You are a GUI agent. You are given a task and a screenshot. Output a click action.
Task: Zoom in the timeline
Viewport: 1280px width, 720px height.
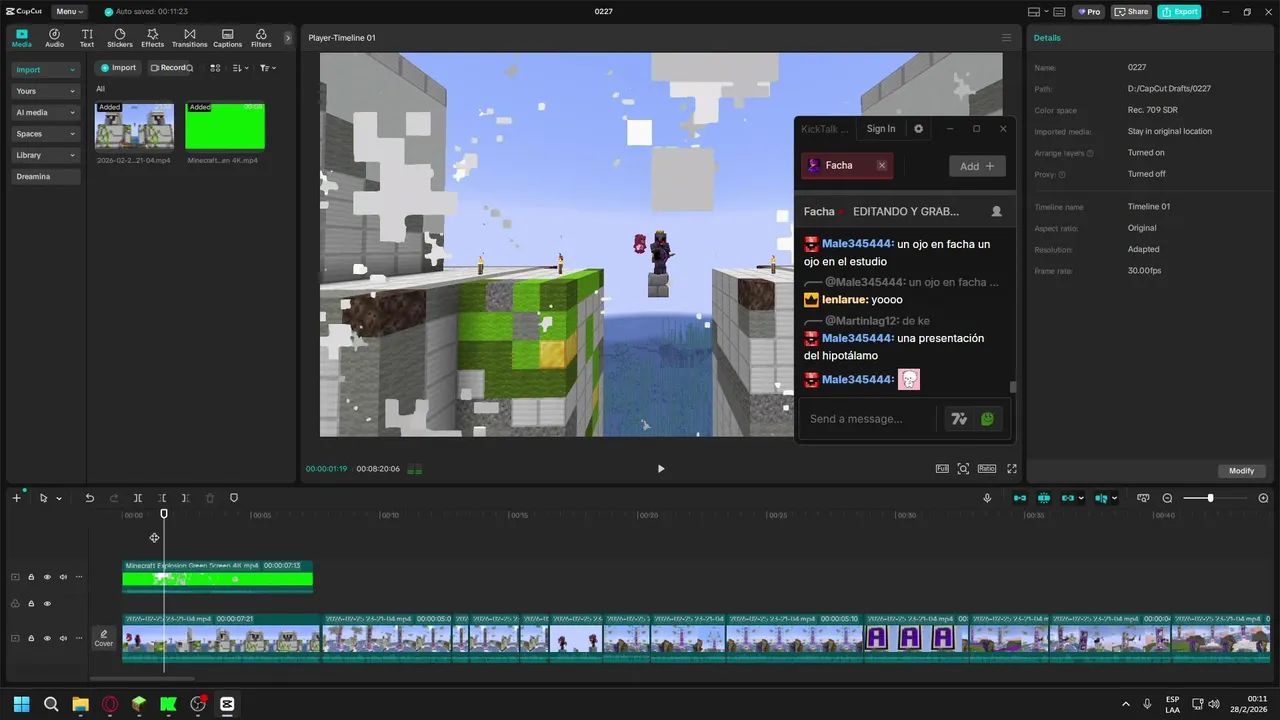(1263, 498)
